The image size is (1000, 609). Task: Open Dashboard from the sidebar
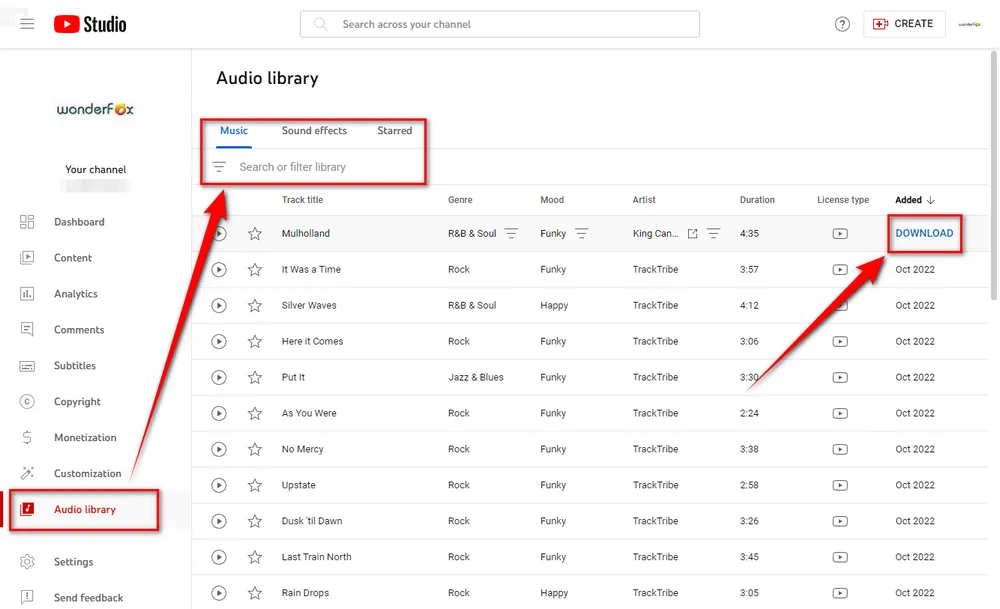point(79,222)
